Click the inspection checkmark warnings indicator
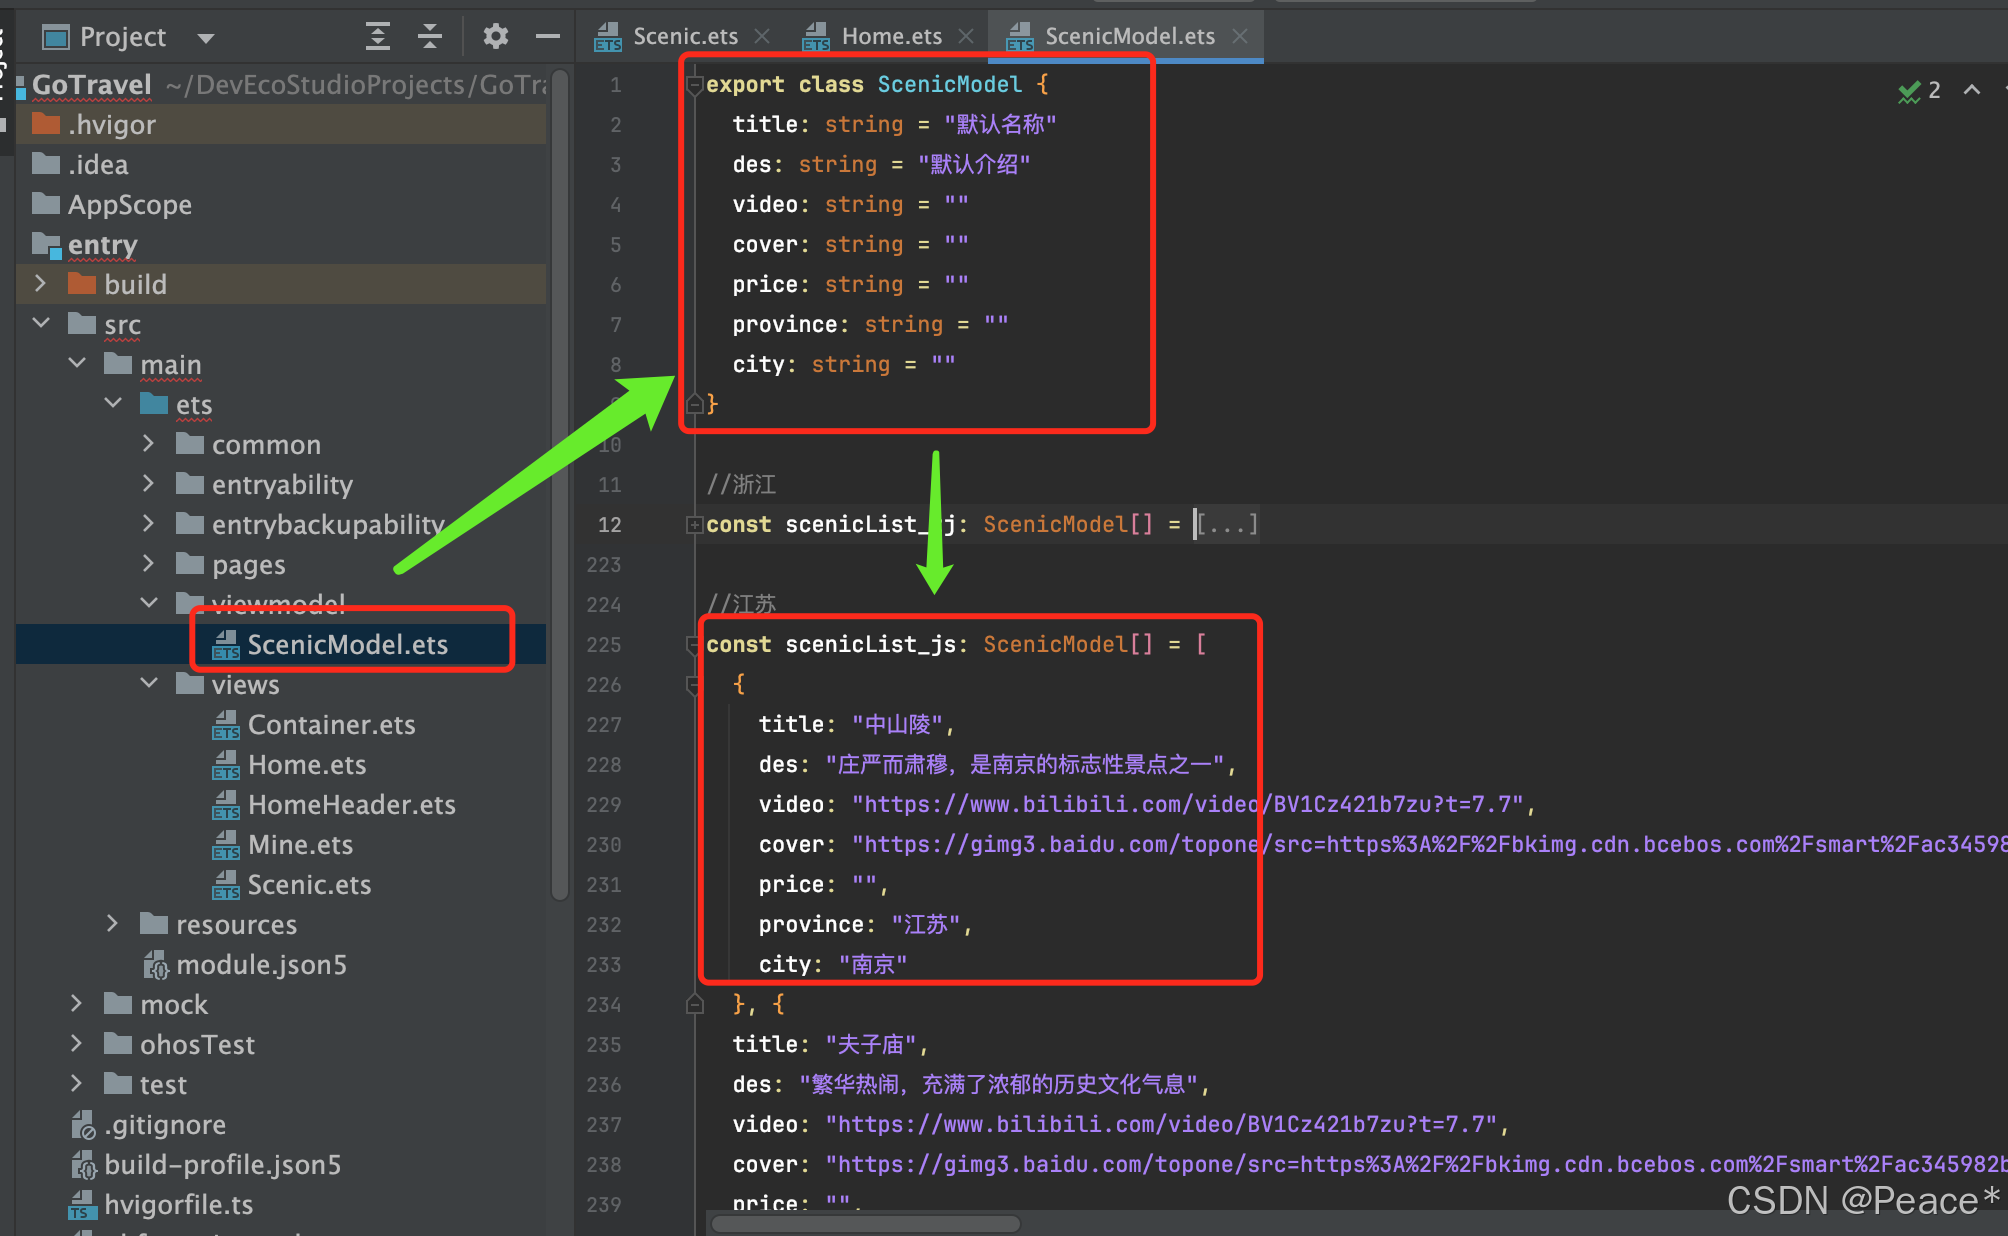This screenshot has height=1236, width=2008. (1917, 91)
